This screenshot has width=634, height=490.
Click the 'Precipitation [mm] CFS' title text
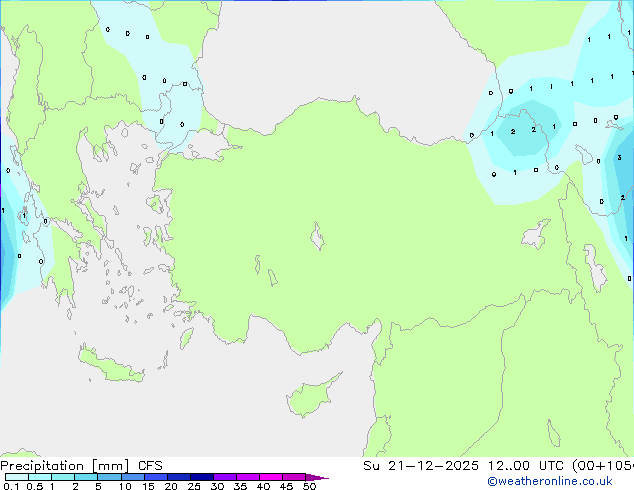tap(81, 466)
